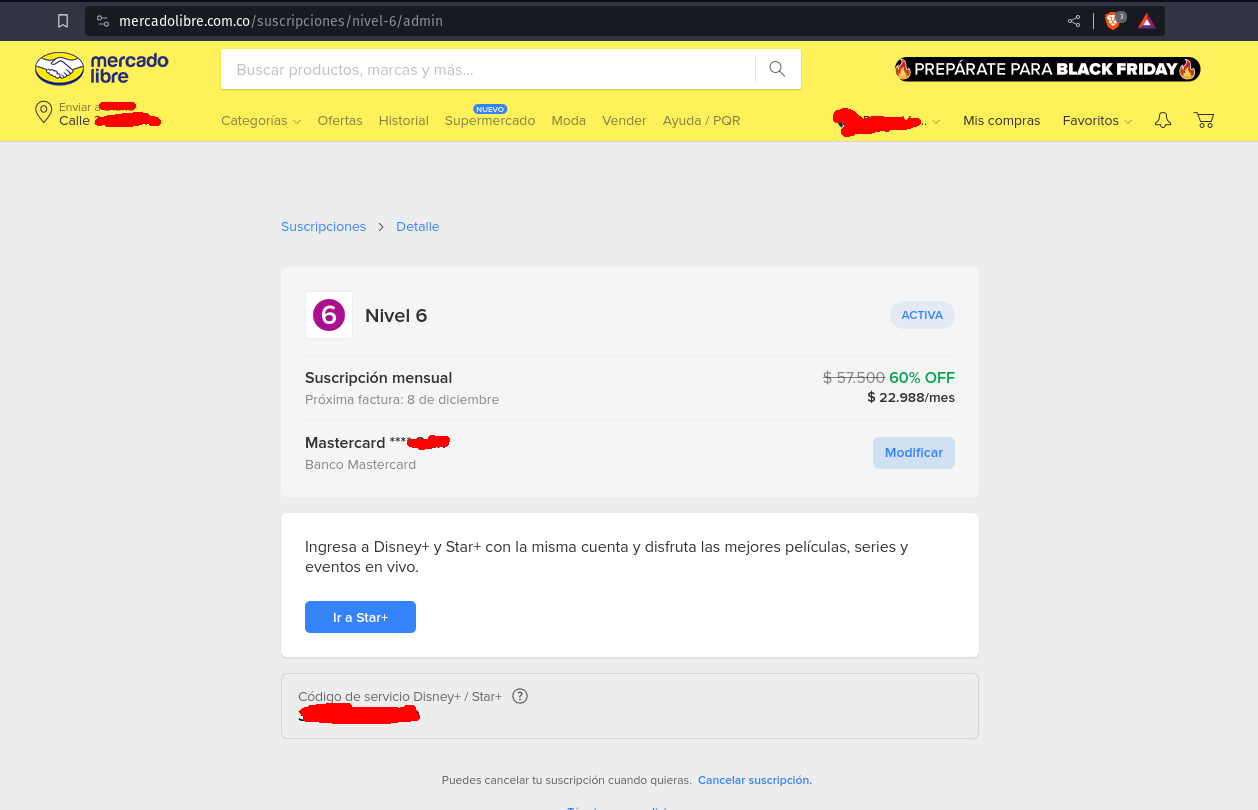
Task: Click the share icon in address bar
Action: coord(1074,20)
